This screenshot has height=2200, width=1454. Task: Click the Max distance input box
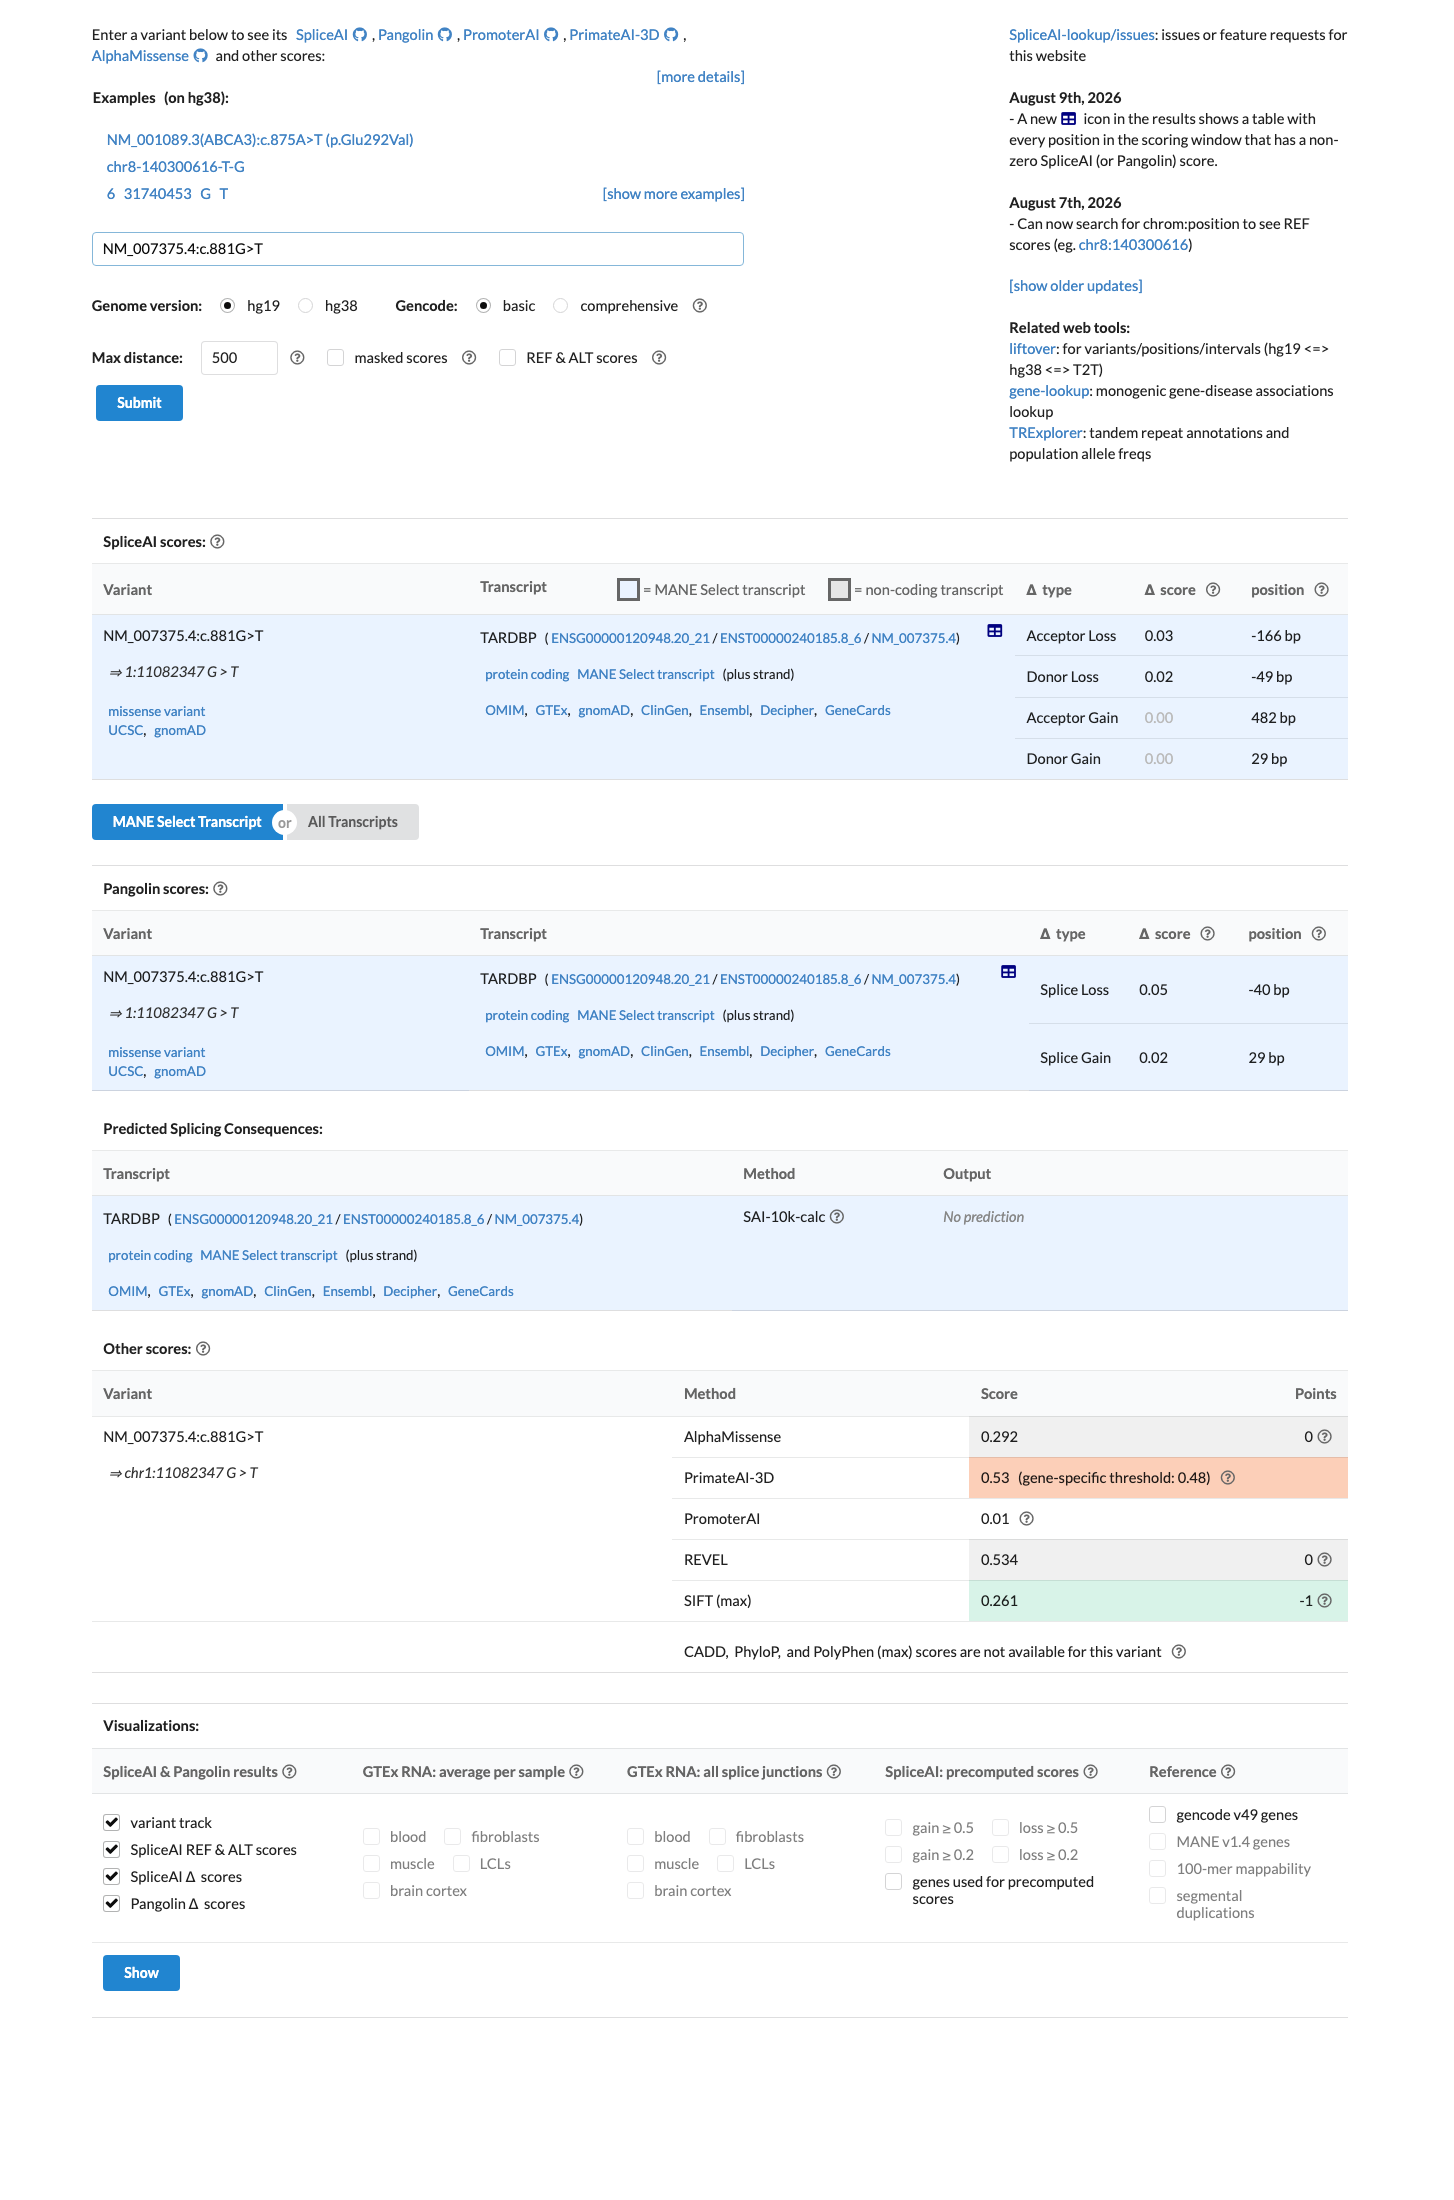click(239, 358)
